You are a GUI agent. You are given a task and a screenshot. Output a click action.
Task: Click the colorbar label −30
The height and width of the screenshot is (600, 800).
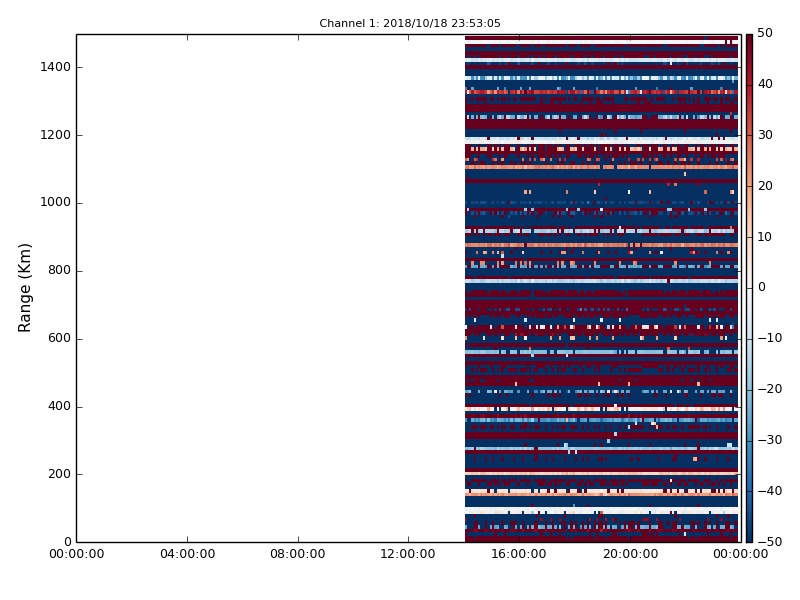click(770, 440)
